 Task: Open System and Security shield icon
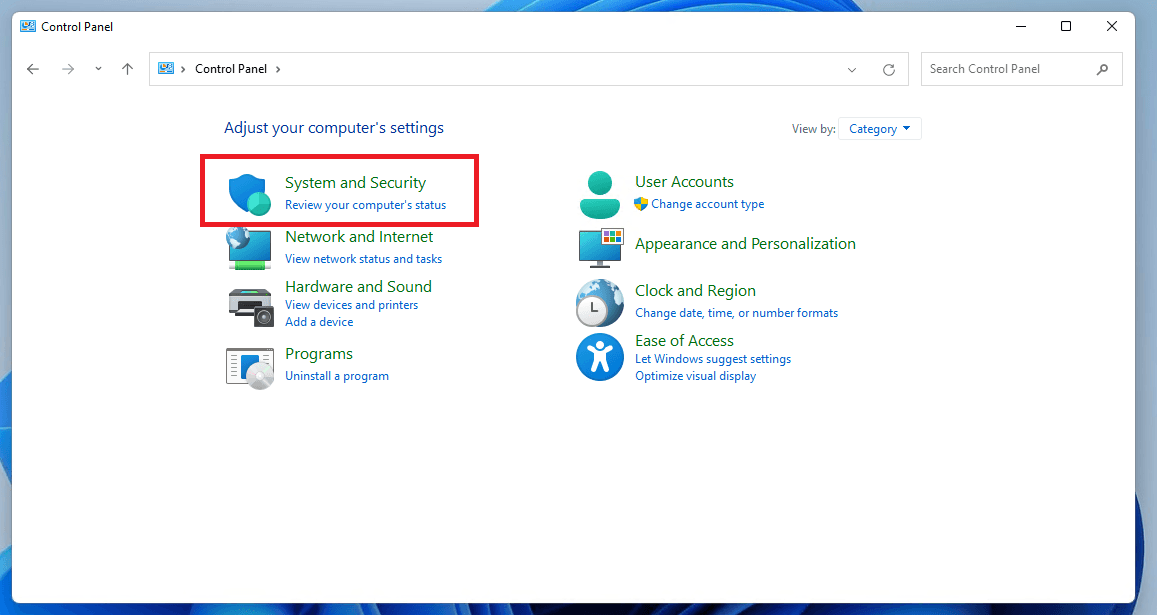click(x=249, y=194)
